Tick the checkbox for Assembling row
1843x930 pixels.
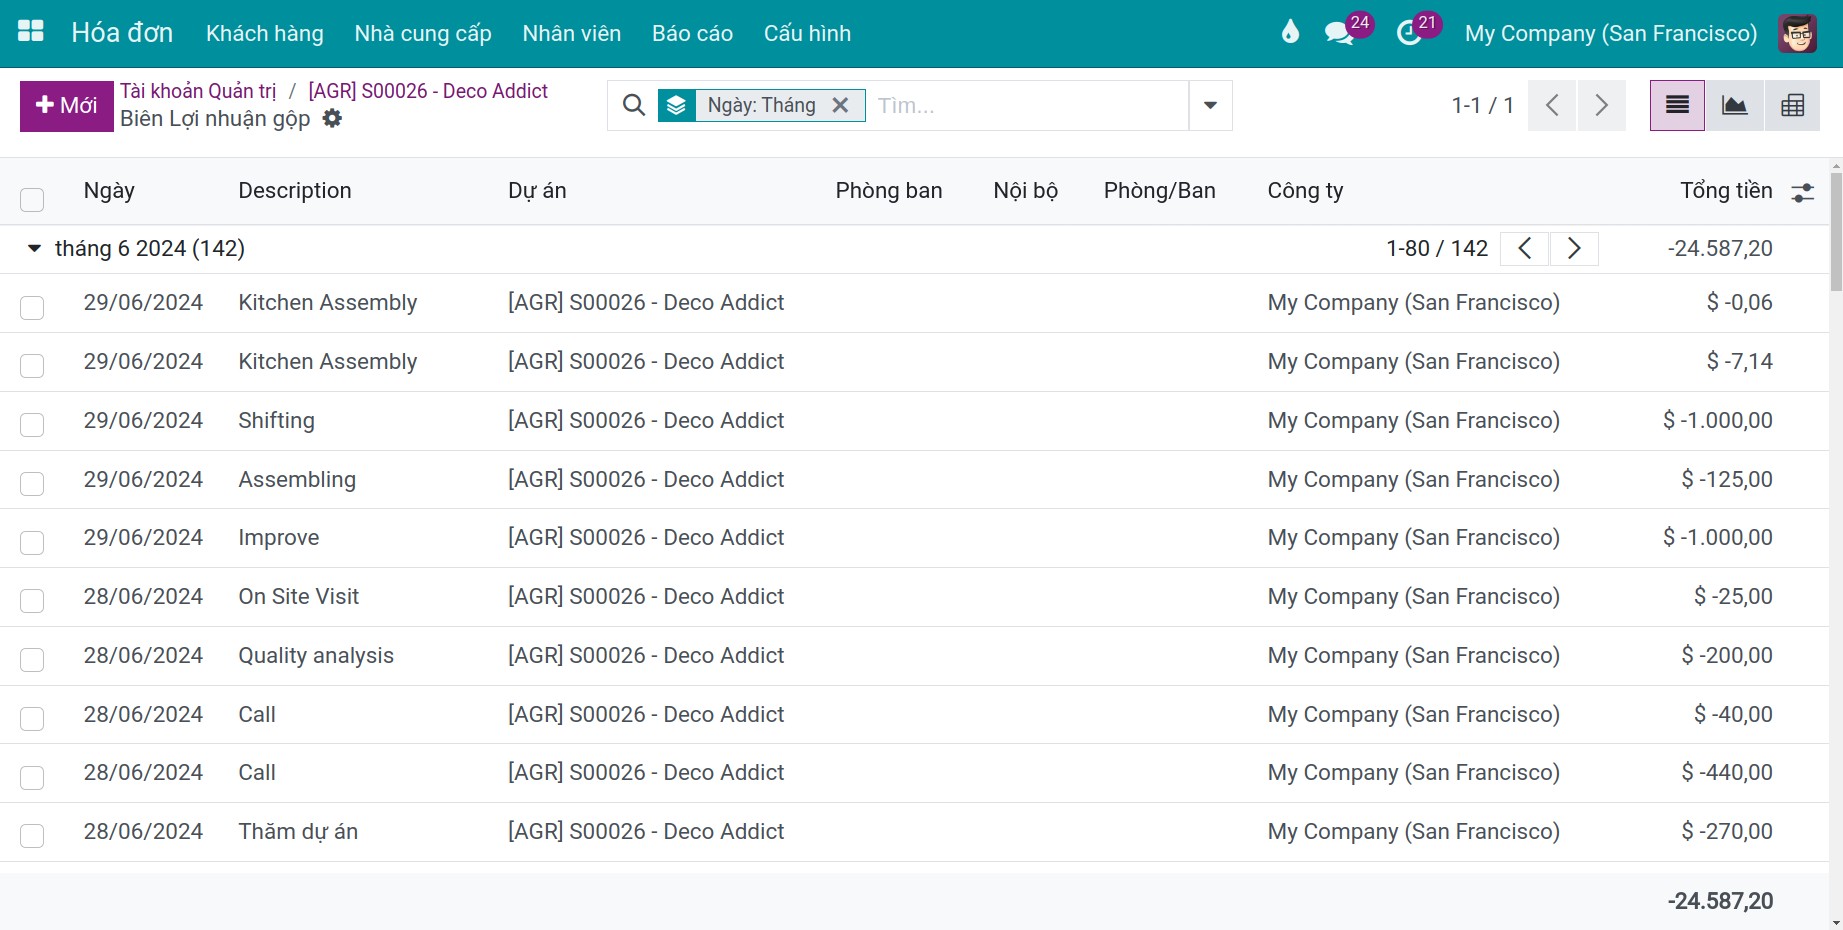pos(32,484)
